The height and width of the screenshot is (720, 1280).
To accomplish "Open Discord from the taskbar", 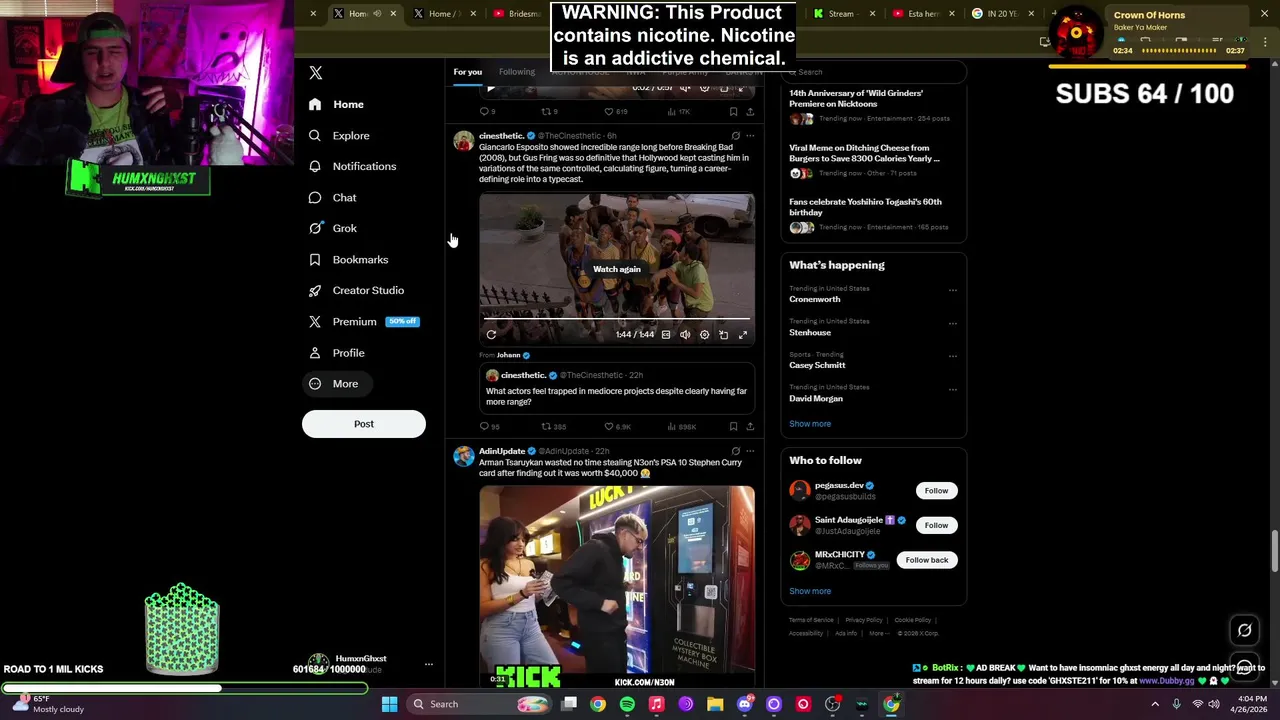I will pos(744,704).
